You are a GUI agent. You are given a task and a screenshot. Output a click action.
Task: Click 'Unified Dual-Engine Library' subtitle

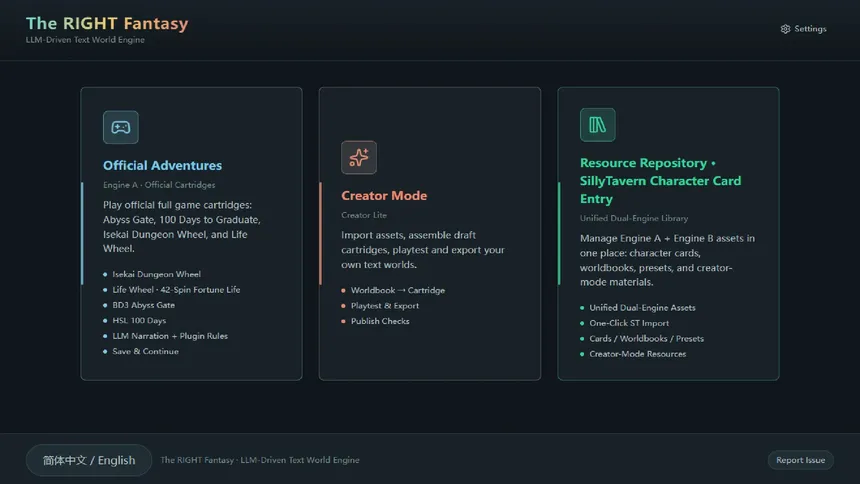pyautogui.click(x=633, y=218)
